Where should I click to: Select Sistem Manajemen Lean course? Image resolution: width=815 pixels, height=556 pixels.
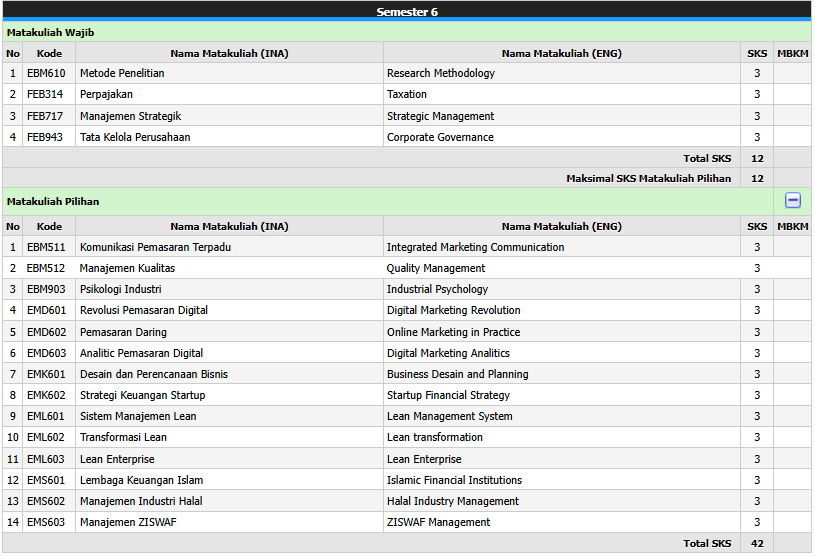coord(138,416)
